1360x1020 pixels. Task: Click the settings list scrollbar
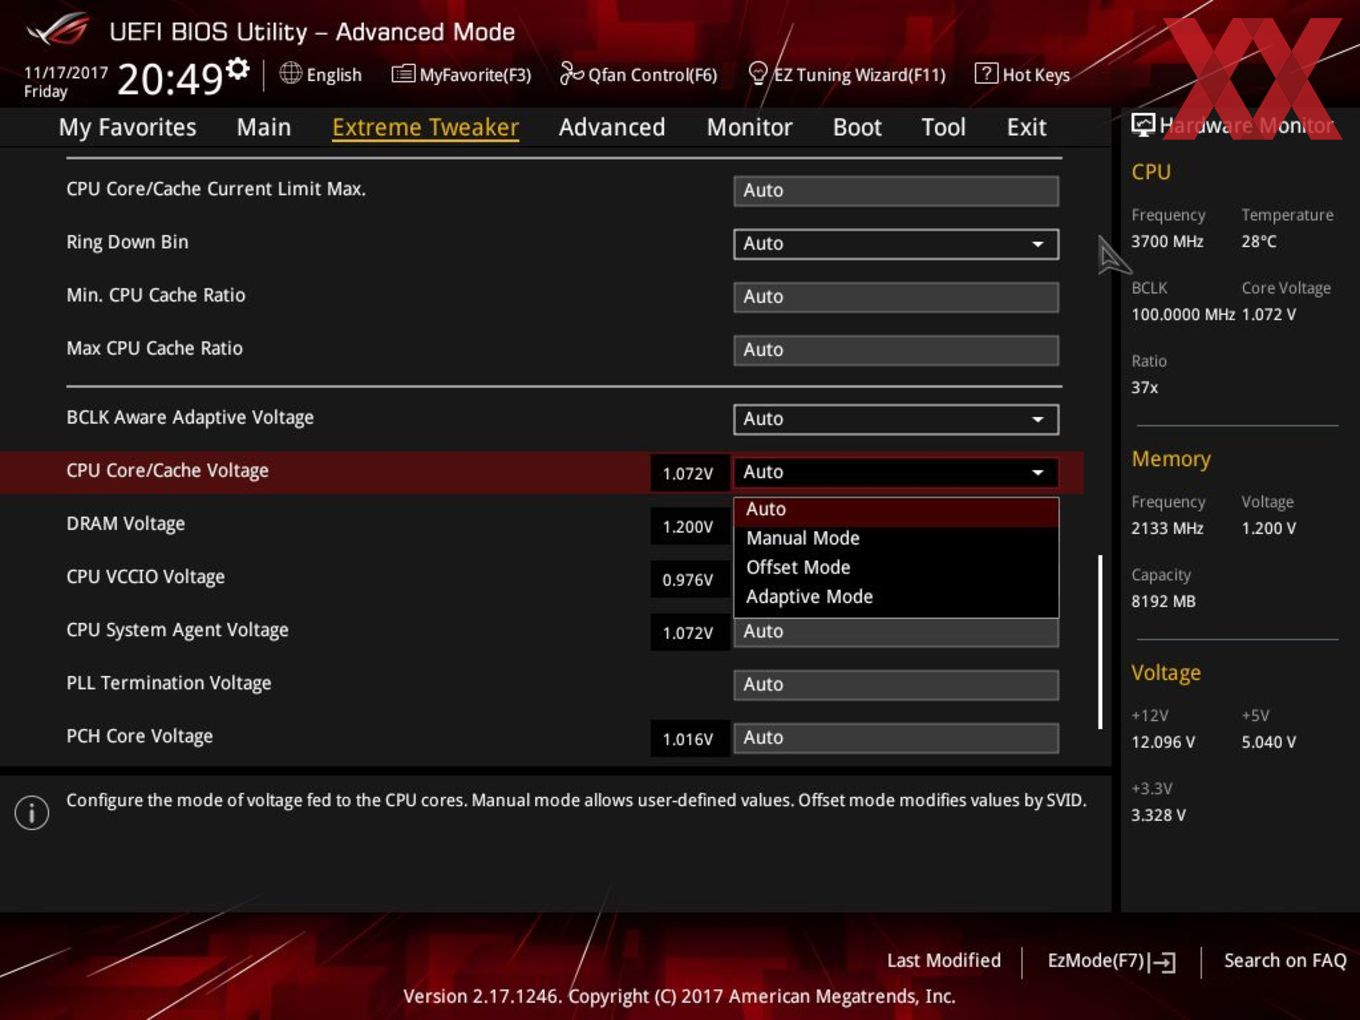pos(1100,642)
